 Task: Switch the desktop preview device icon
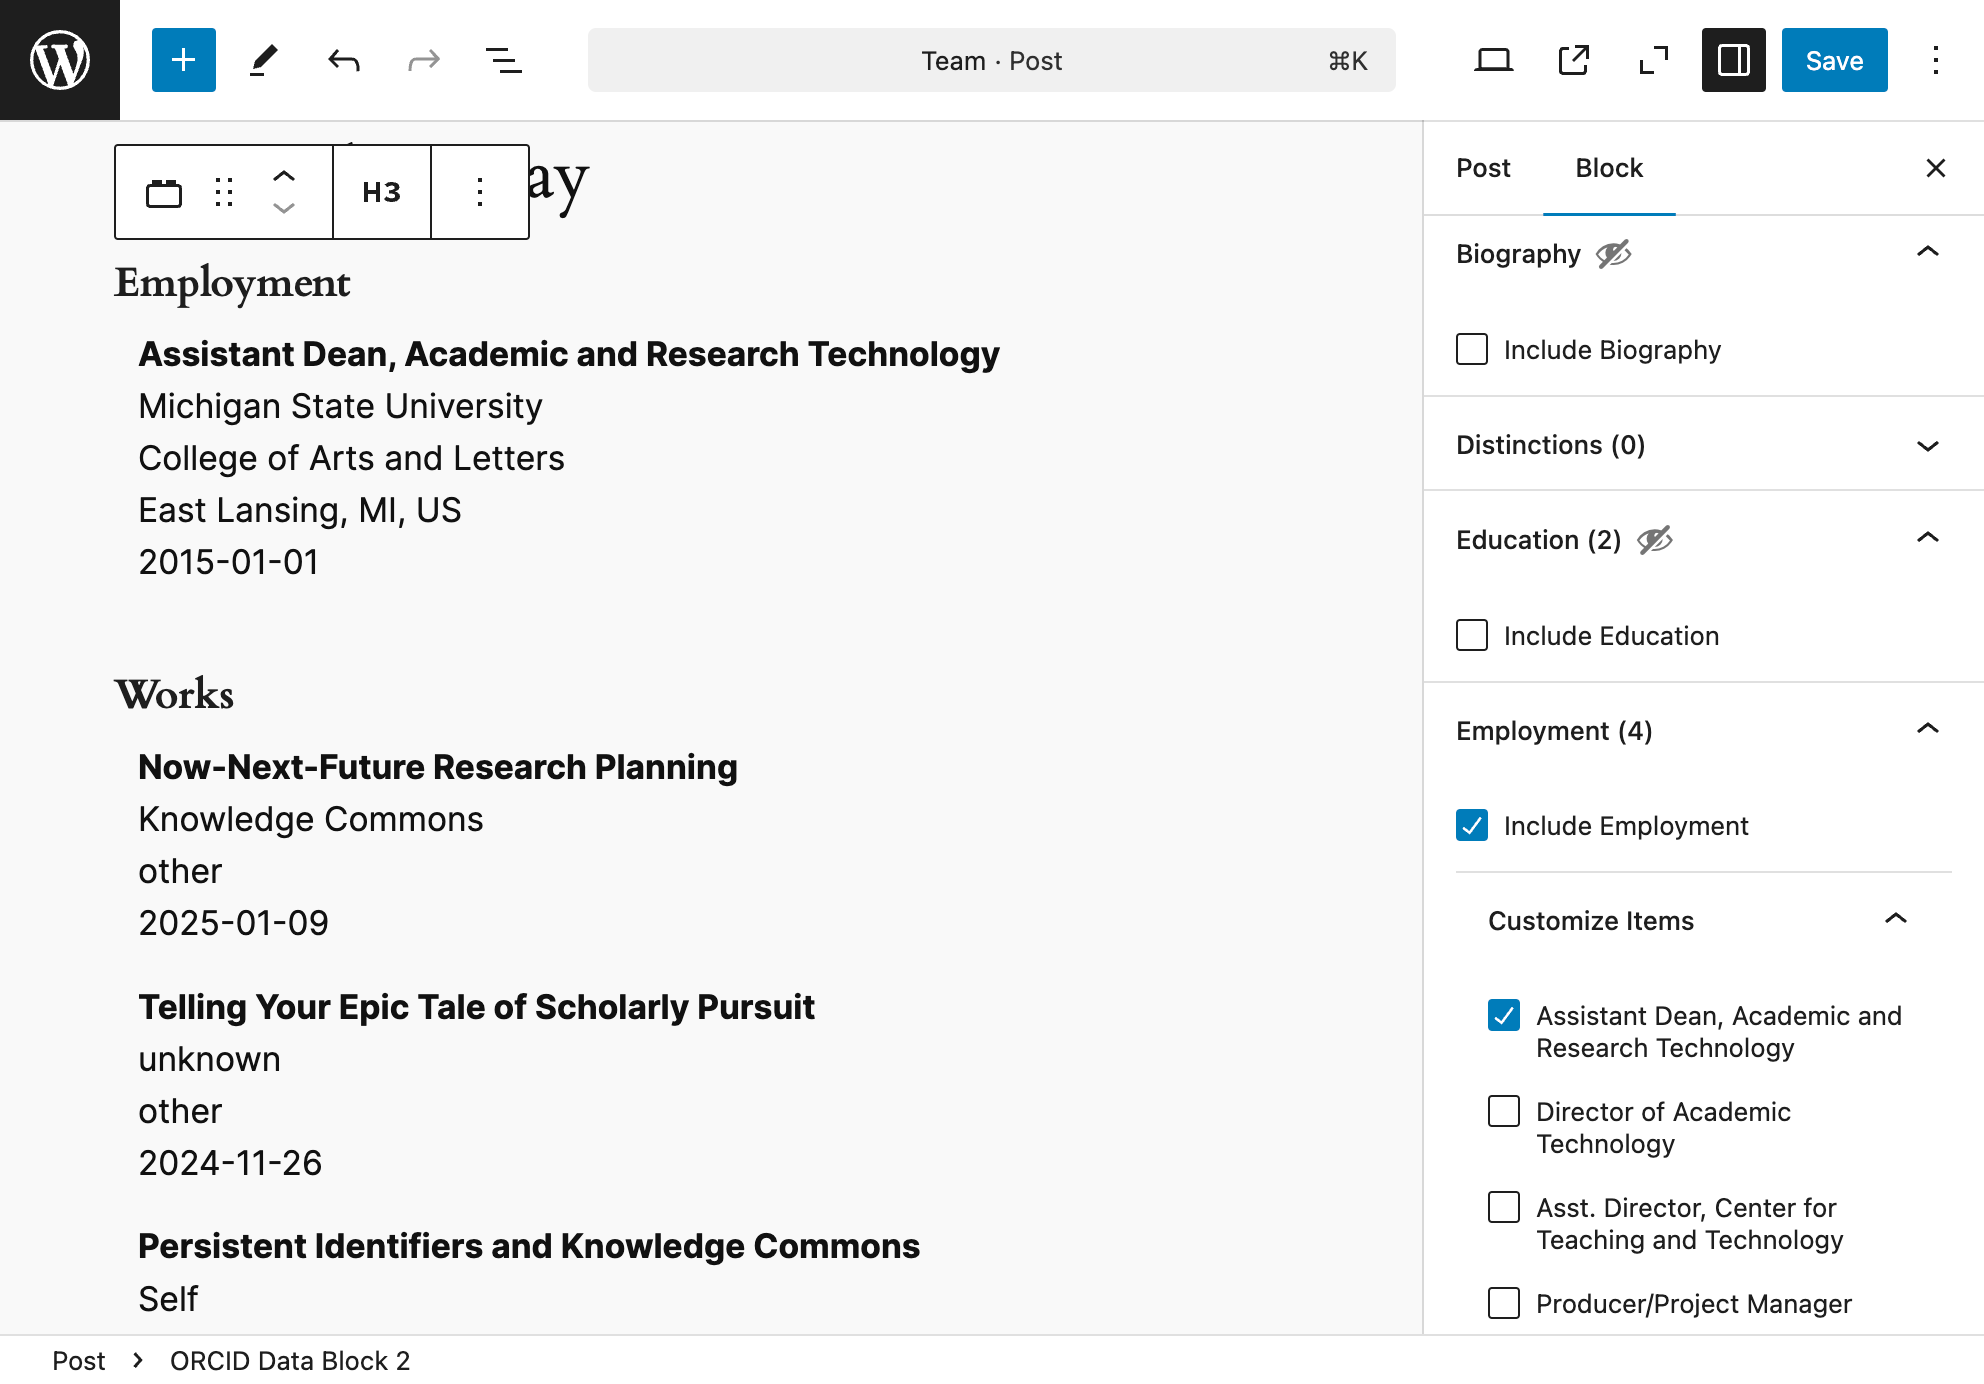click(1494, 60)
